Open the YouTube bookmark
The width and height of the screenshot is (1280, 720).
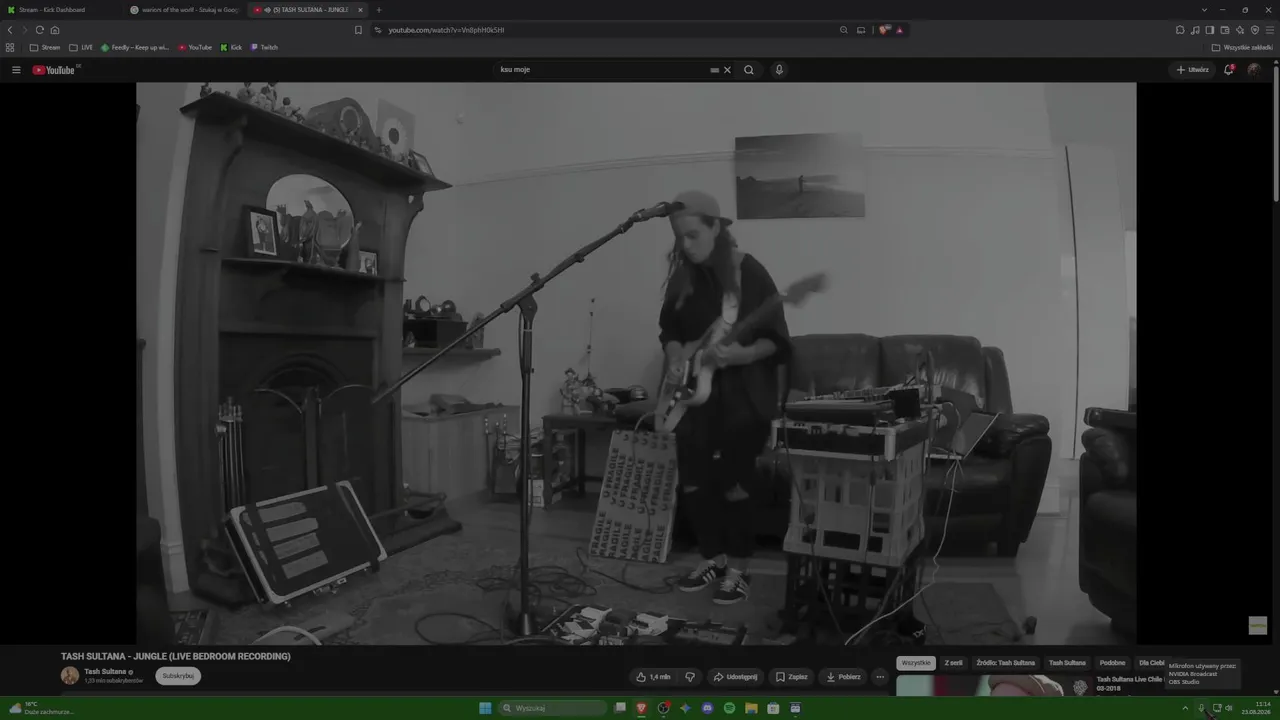[x=196, y=47]
